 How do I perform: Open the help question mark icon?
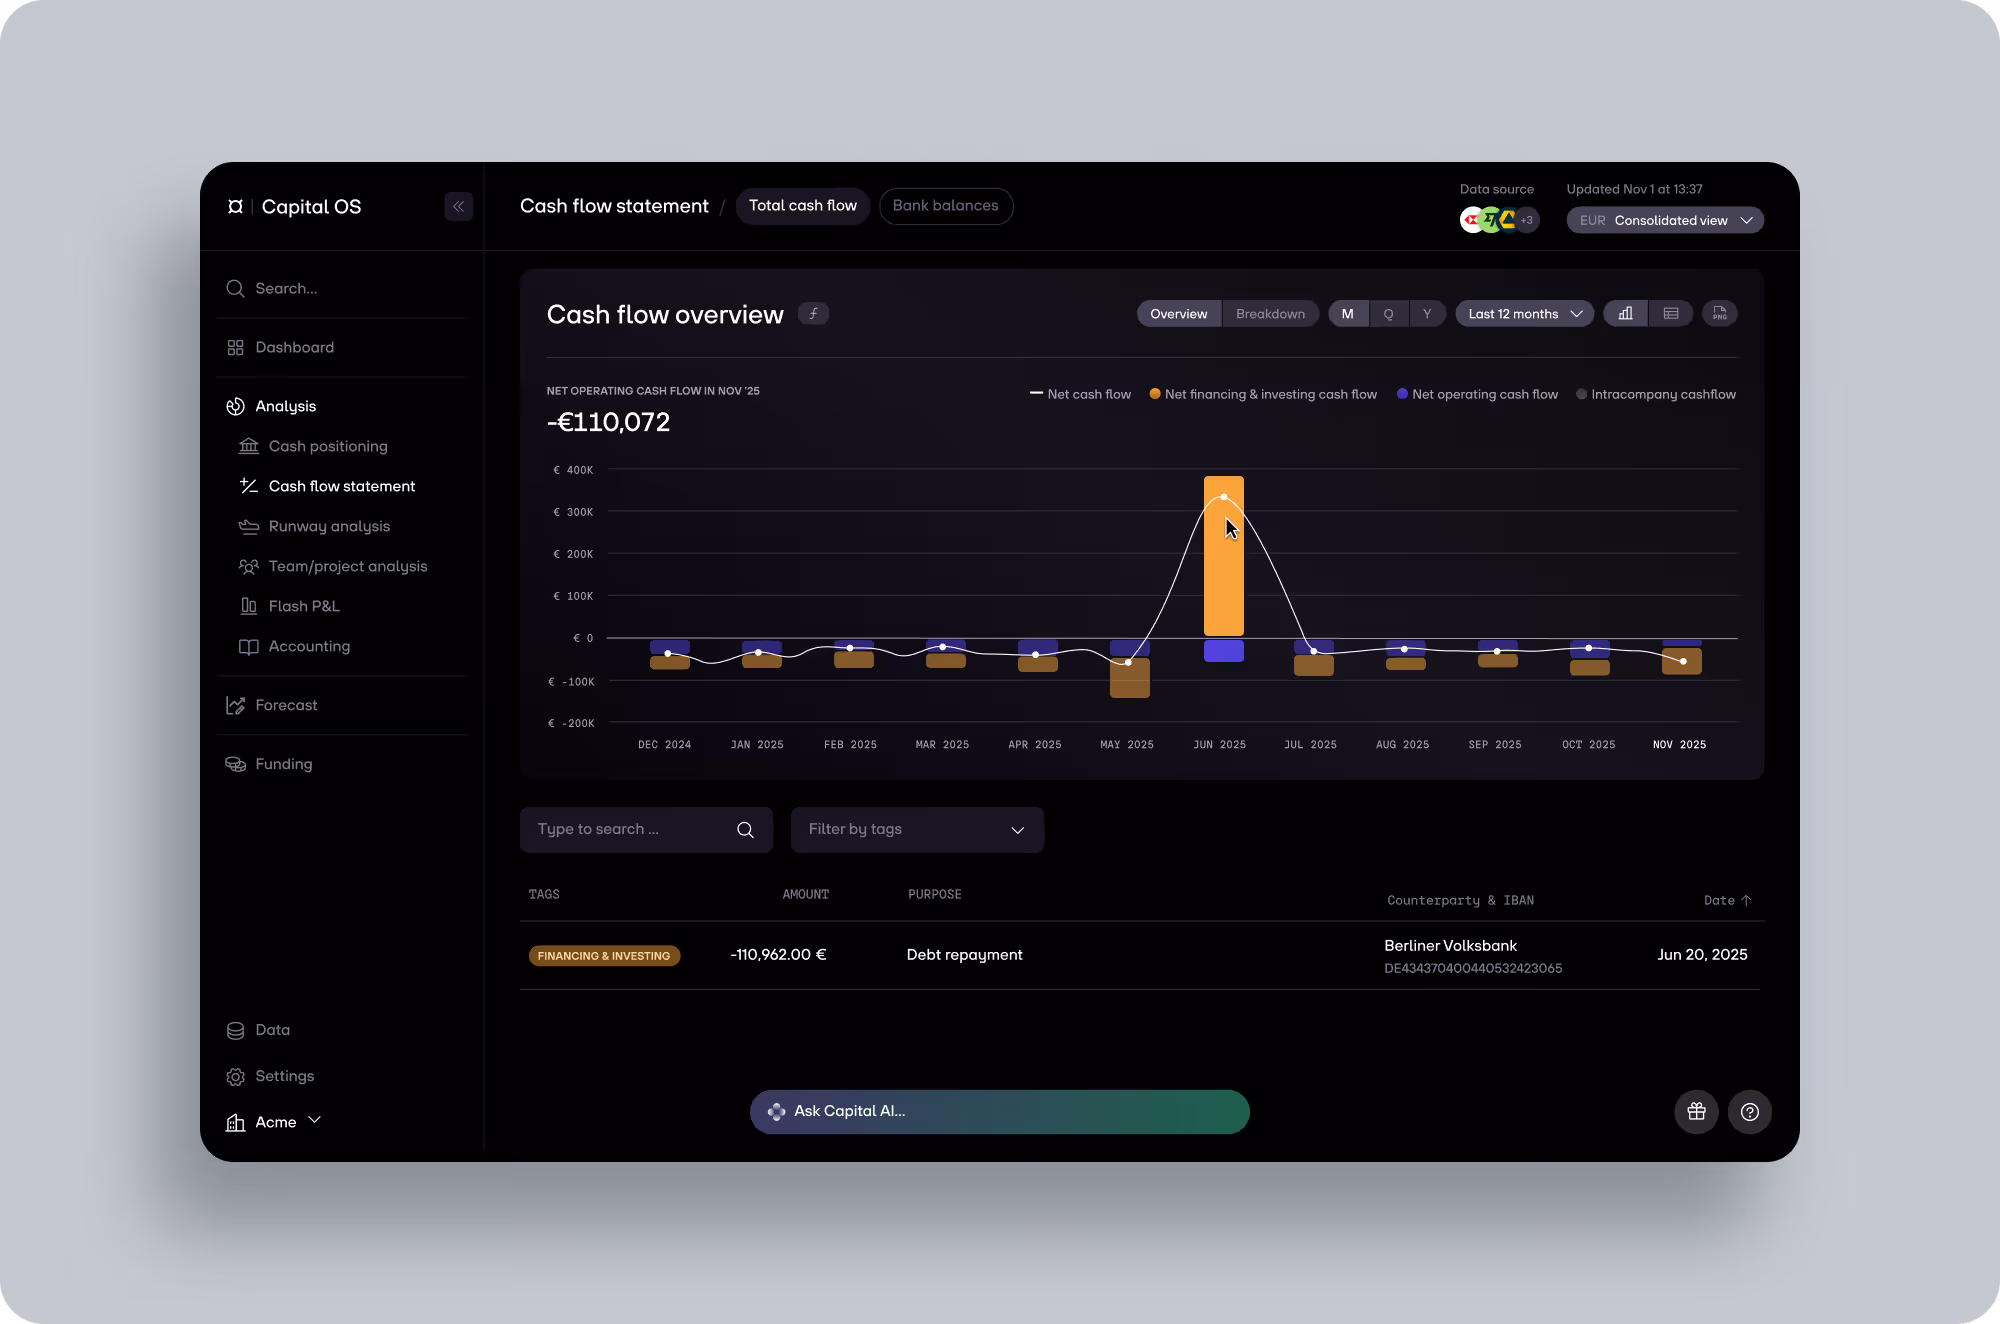(x=1749, y=1112)
